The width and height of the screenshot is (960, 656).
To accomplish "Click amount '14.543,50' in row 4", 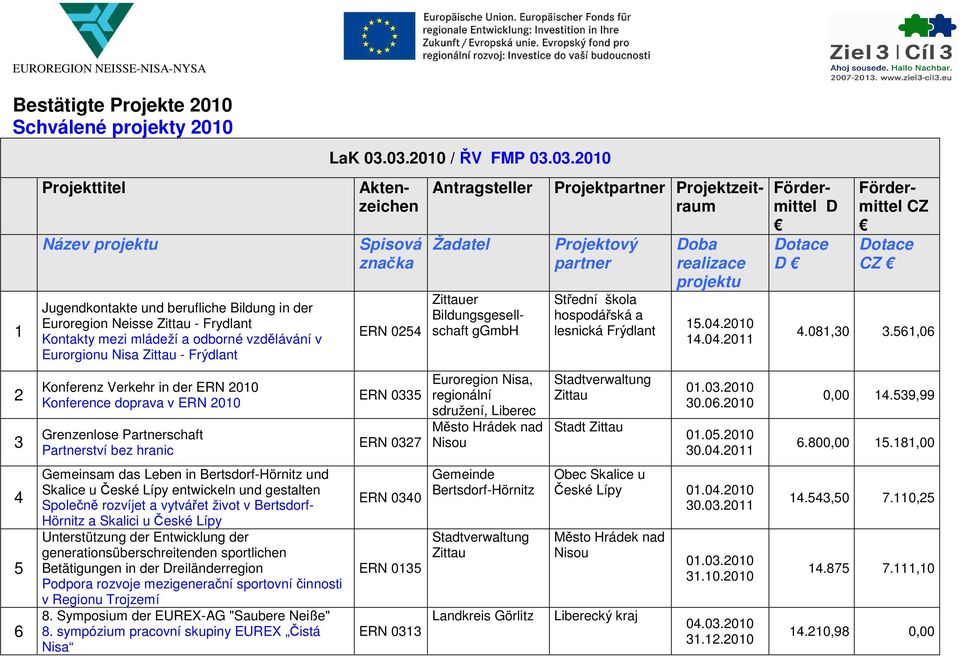I will tap(819, 498).
